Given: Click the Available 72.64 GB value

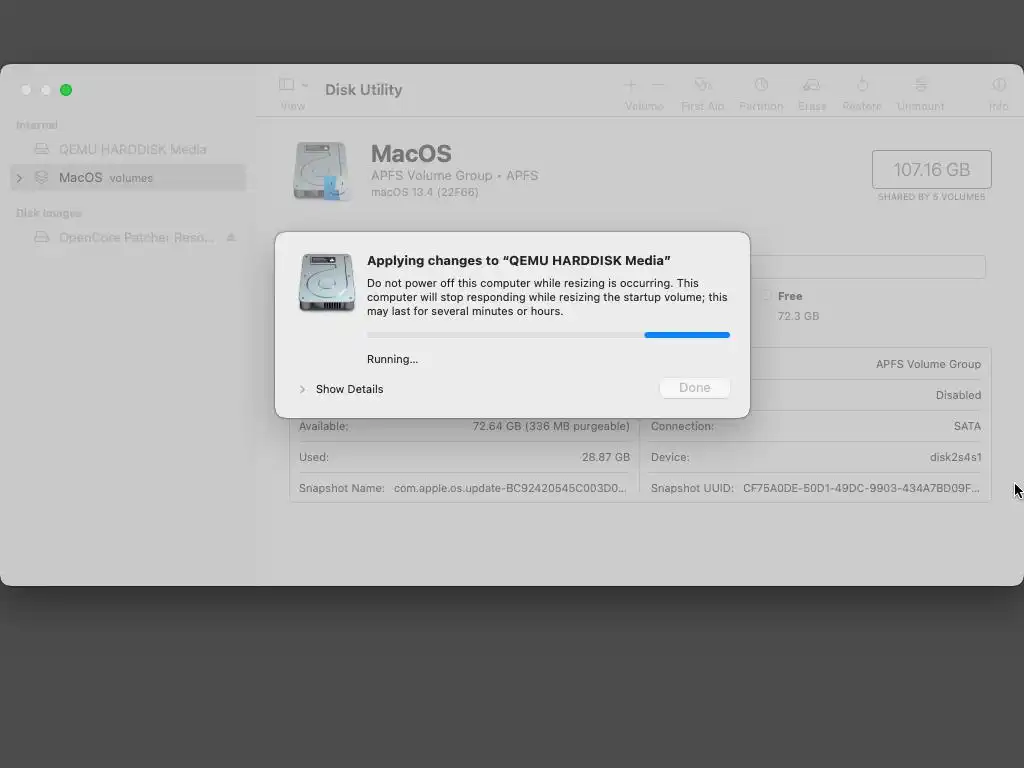Looking at the screenshot, I should click(551, 426).
